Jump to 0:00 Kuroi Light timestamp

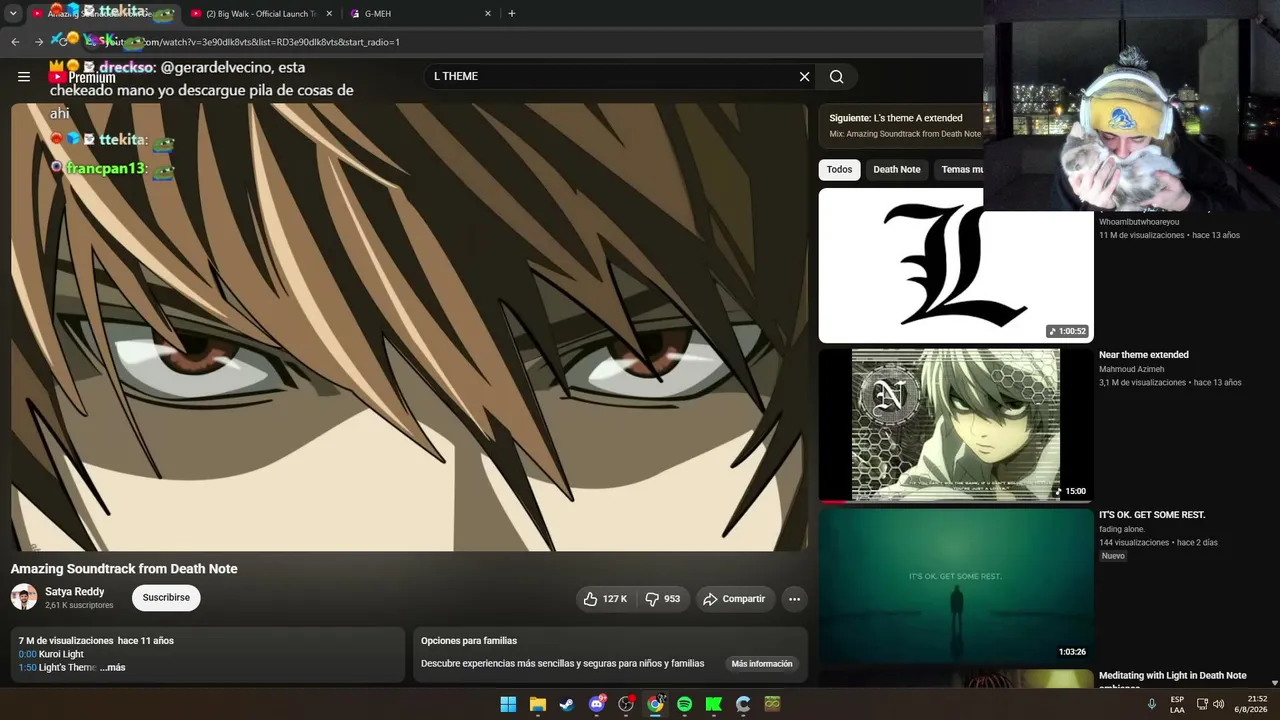pyautogui.click(x=27, y=654)
